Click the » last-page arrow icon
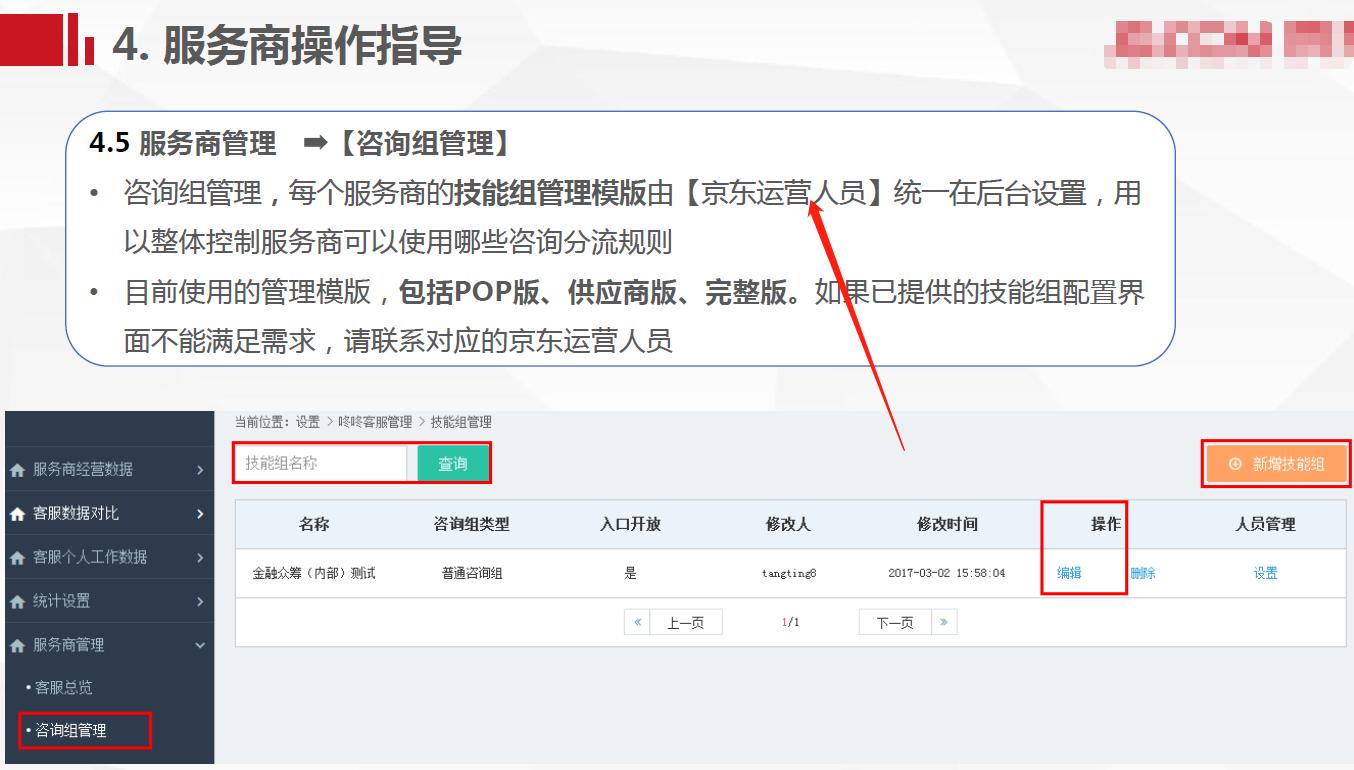 [944, 621]
